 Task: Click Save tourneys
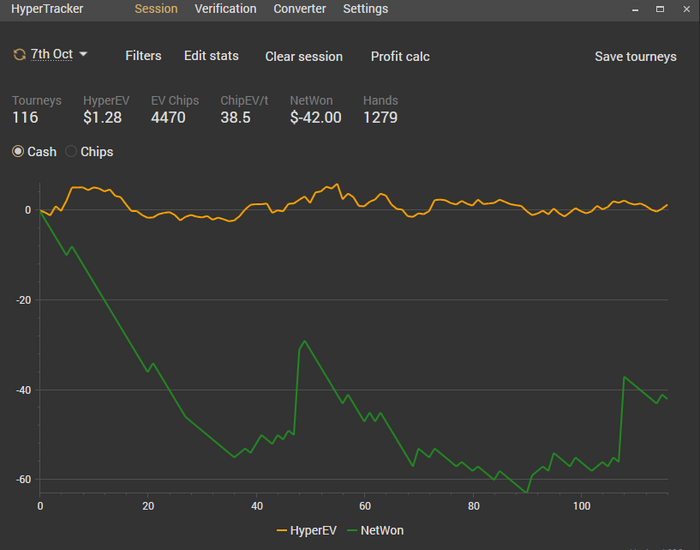pos(635,57)
